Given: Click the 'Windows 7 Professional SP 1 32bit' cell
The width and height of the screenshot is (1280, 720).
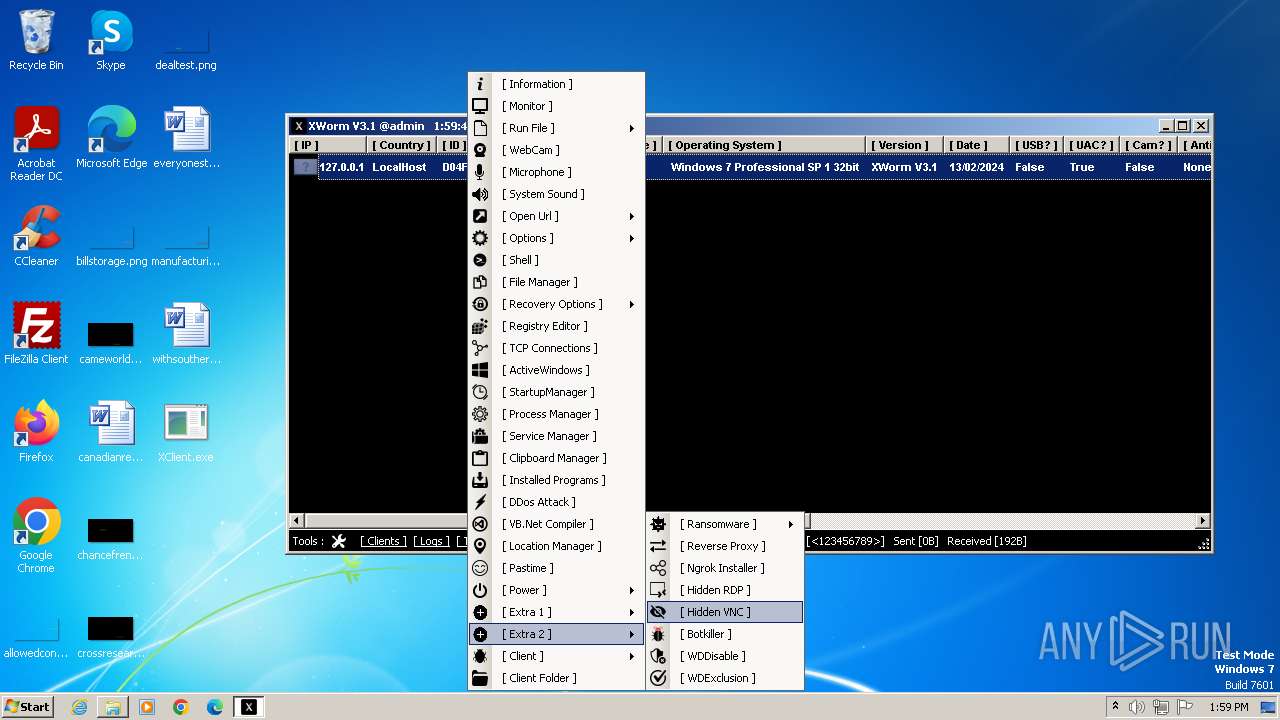Looking at the screenshot, I should pos(765,167).
